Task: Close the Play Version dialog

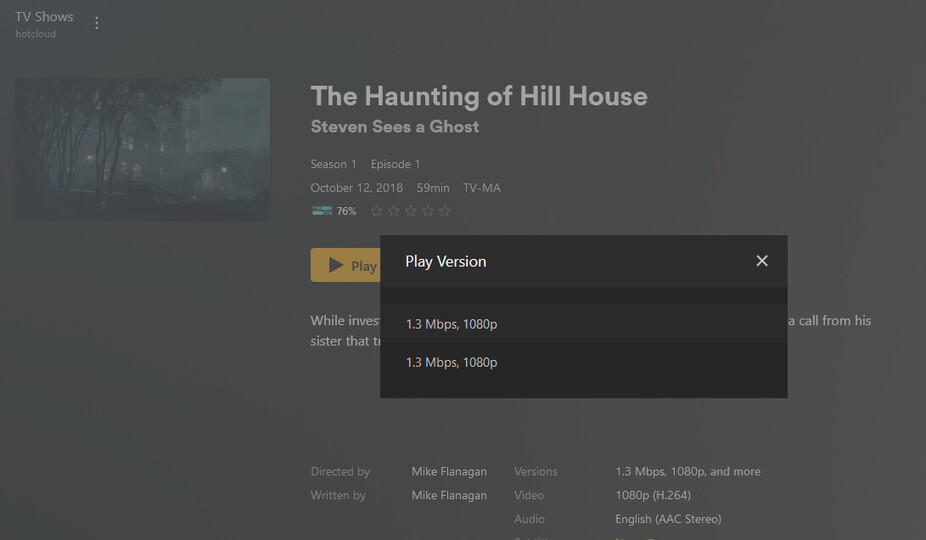Action: (x=762, y=261)
